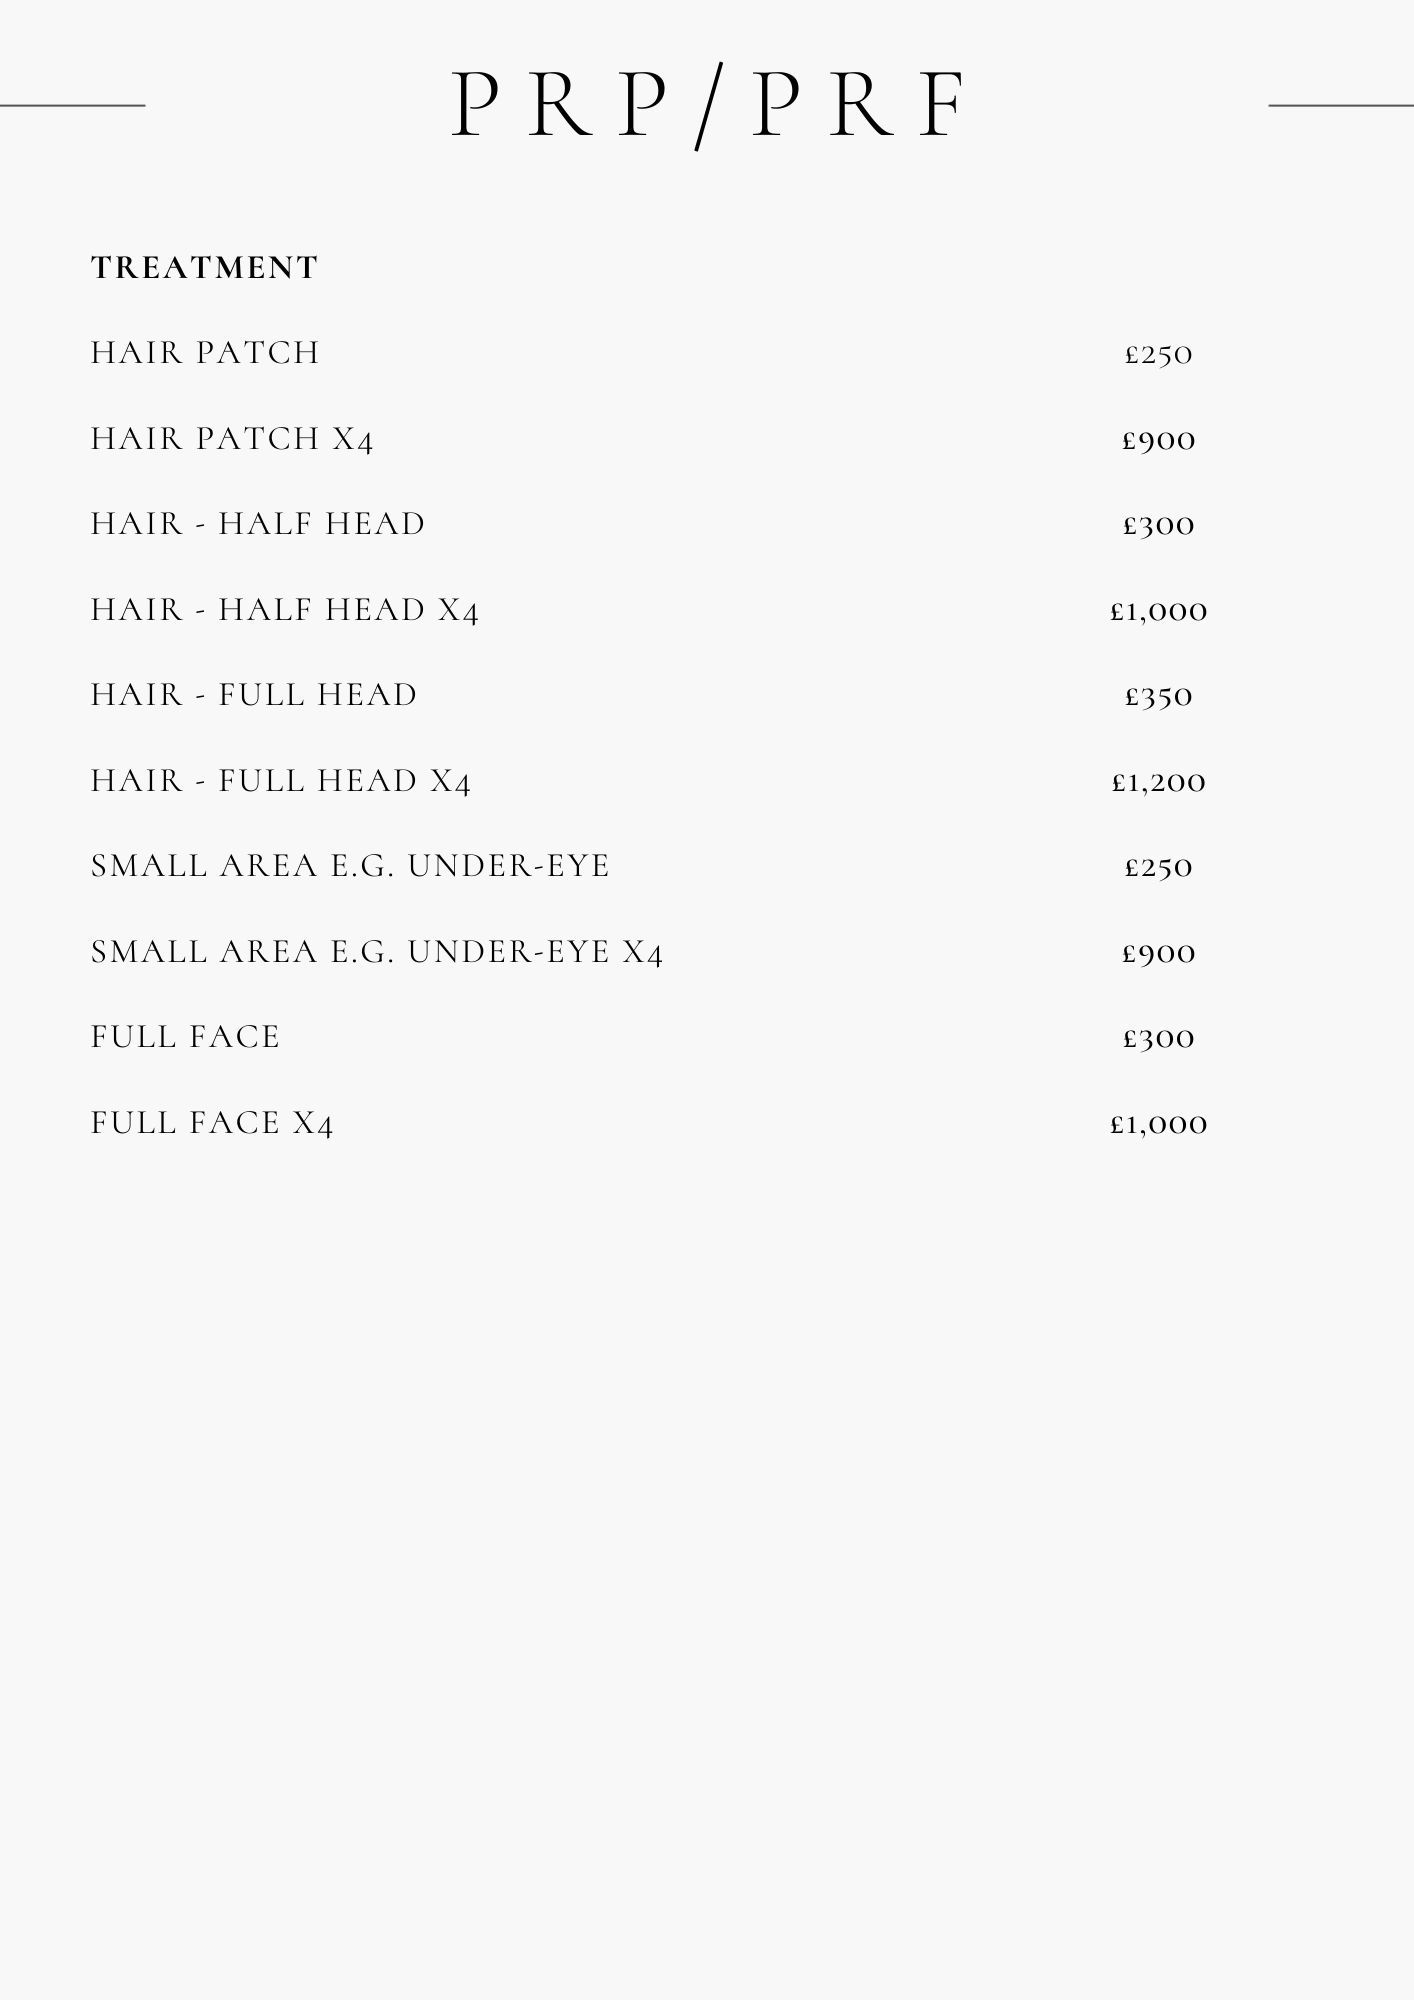Select the £300 price beside Full Face

tap(1159, 1038)
